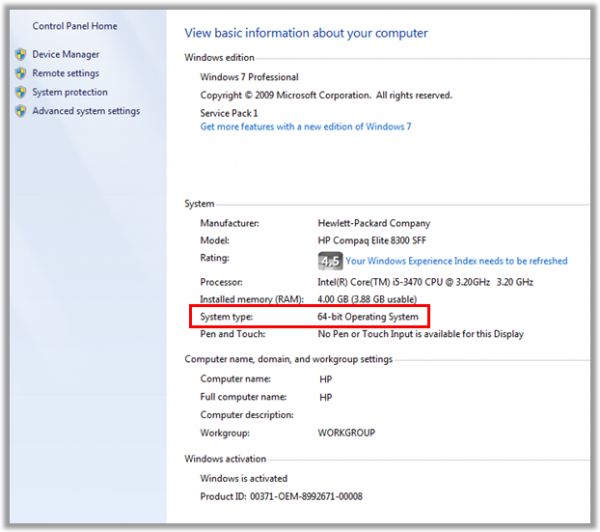Select the Hewlett-Packard Company manufacturer value
The height and width of the screenshot is (532, 600).
point(374,223)
